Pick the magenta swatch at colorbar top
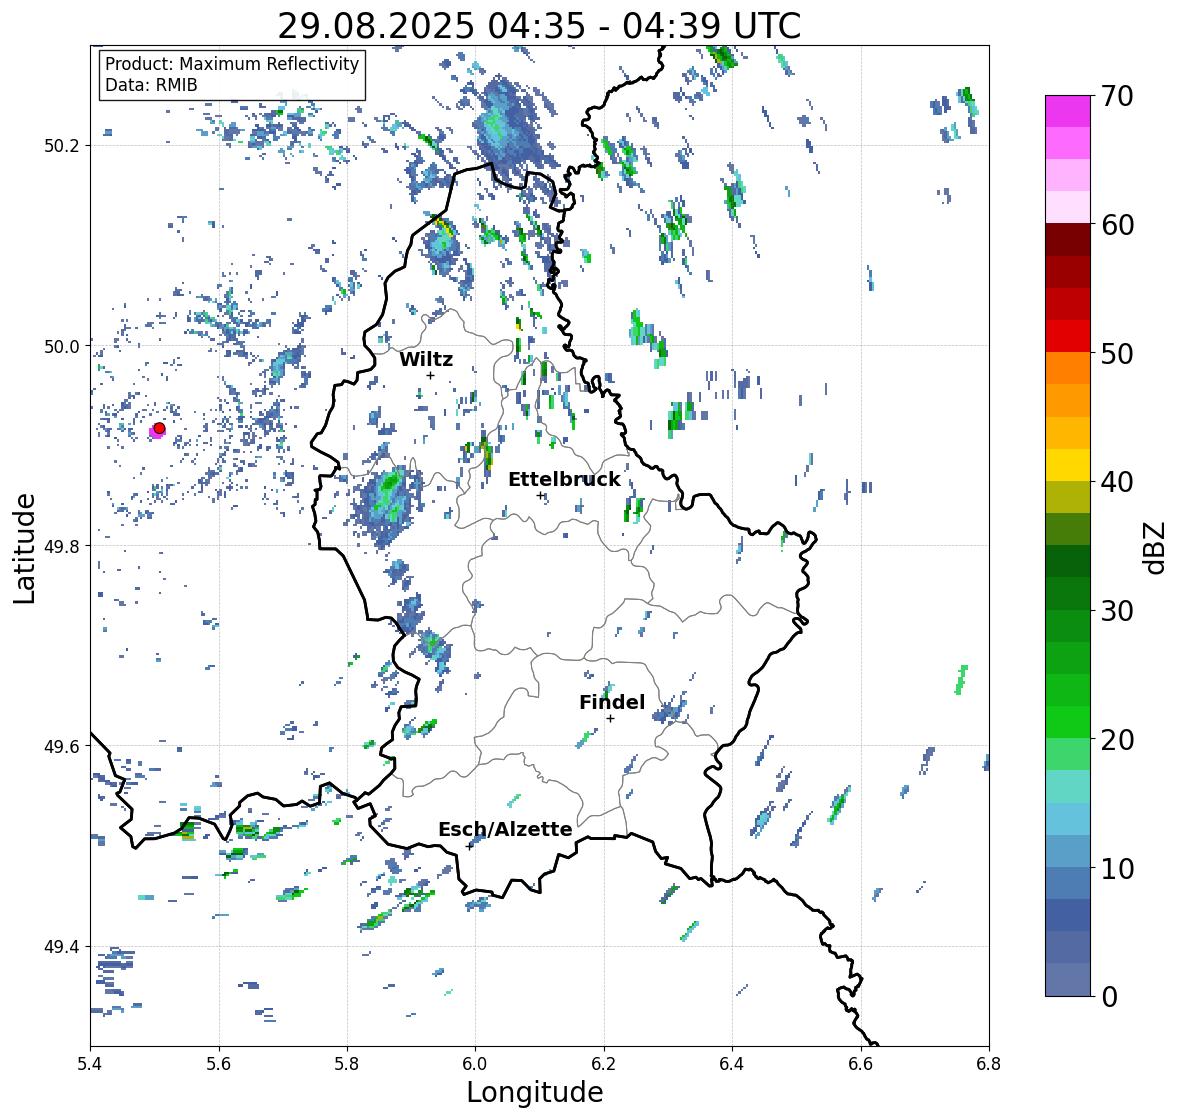 click(1068, 111)
